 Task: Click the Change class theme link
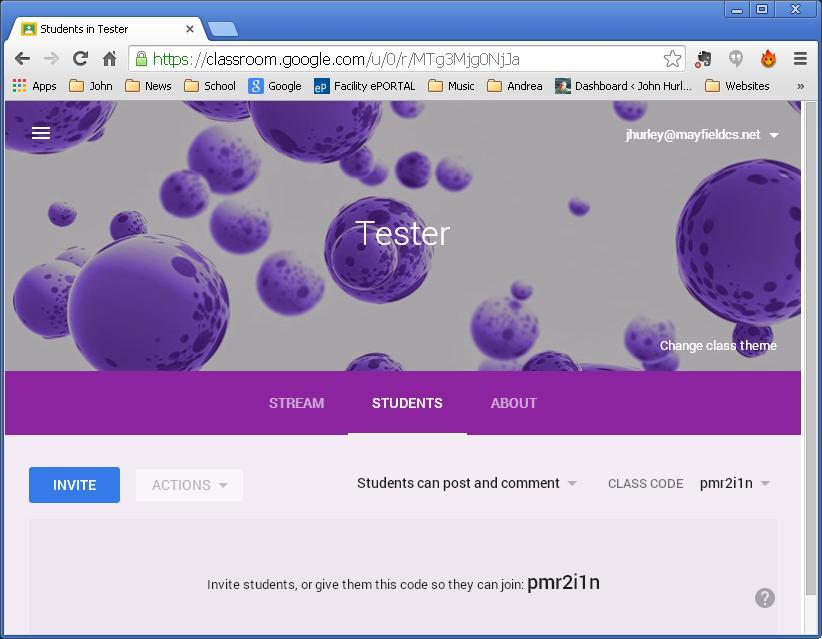(x=718, y=345)
